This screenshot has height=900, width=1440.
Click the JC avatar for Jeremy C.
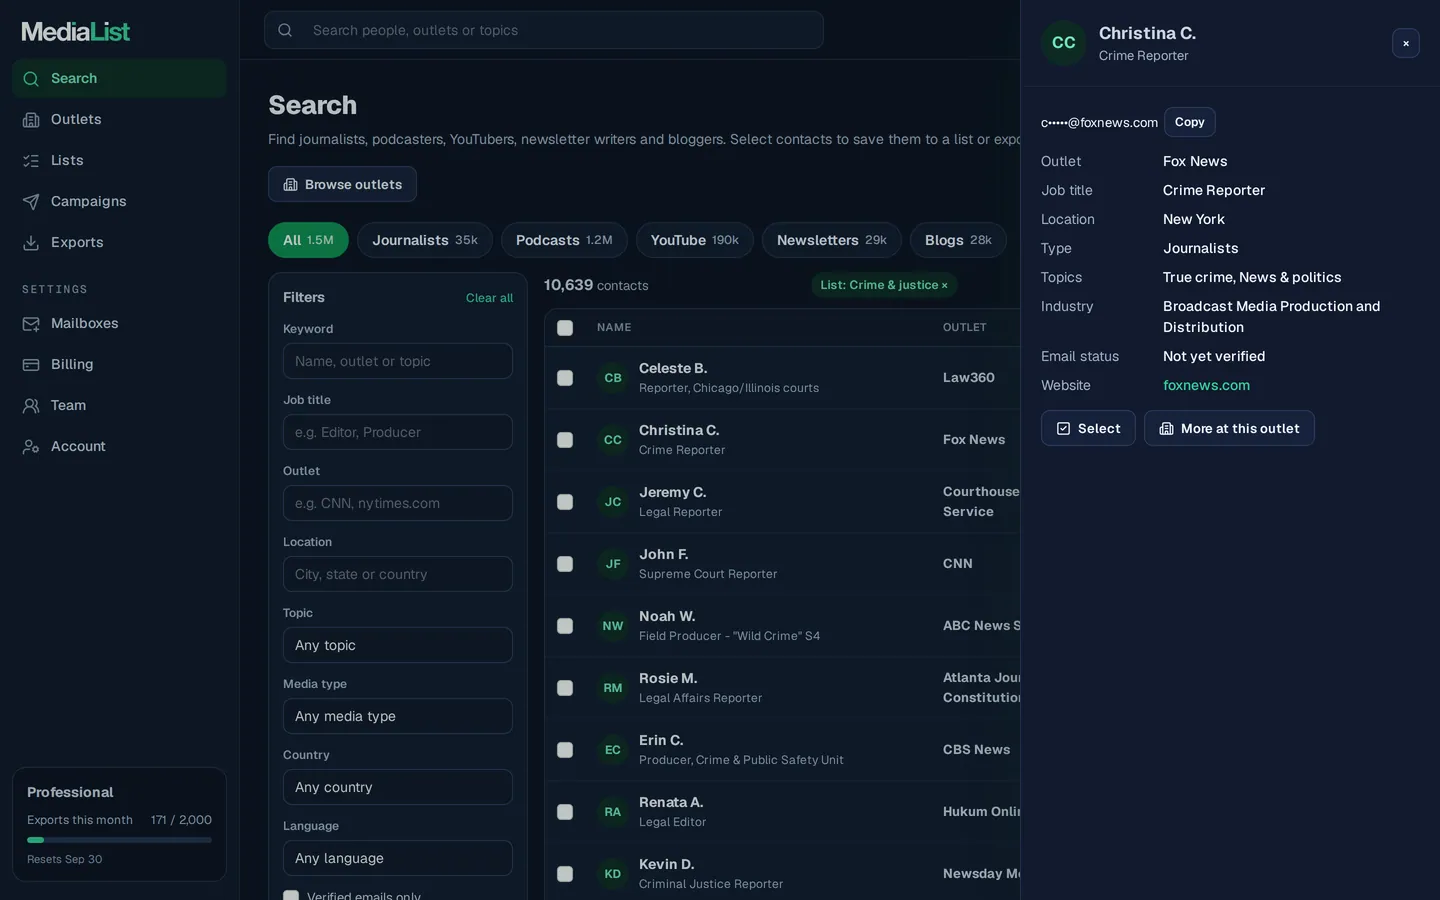(613, 502)
